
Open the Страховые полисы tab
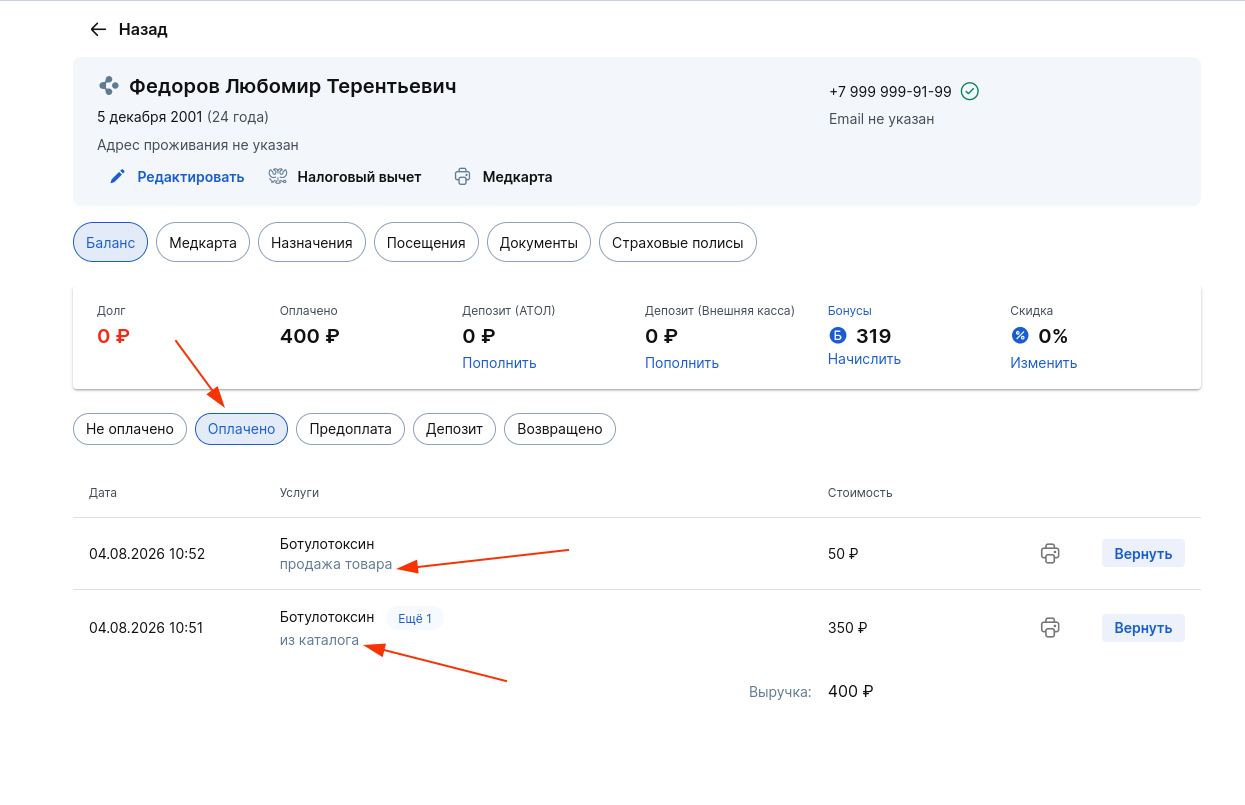click(x=678, y=243)
